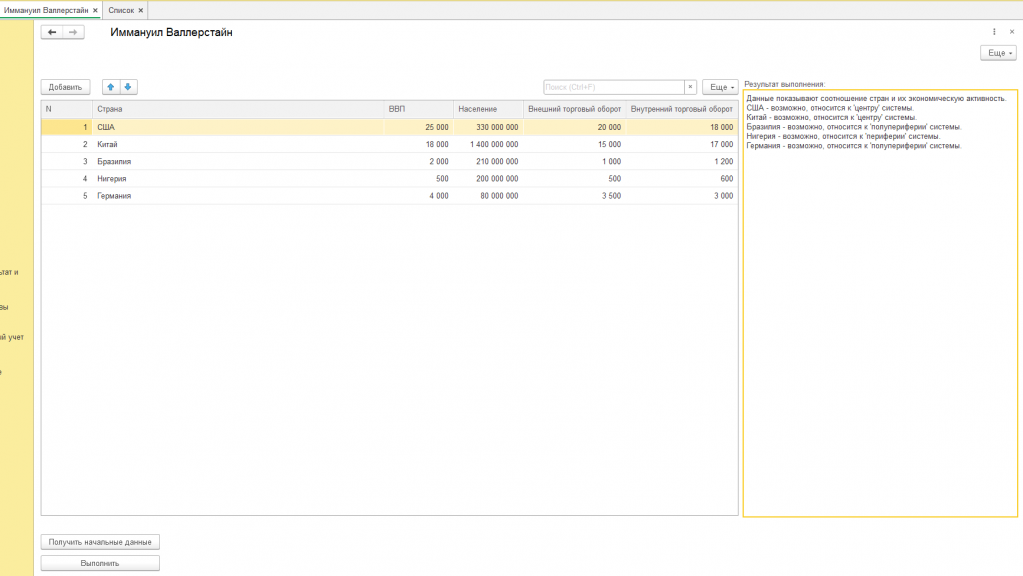This screenshot has height=576, width=1023.
Task: Select the Нигерия row cell
Action: point(238,178)
